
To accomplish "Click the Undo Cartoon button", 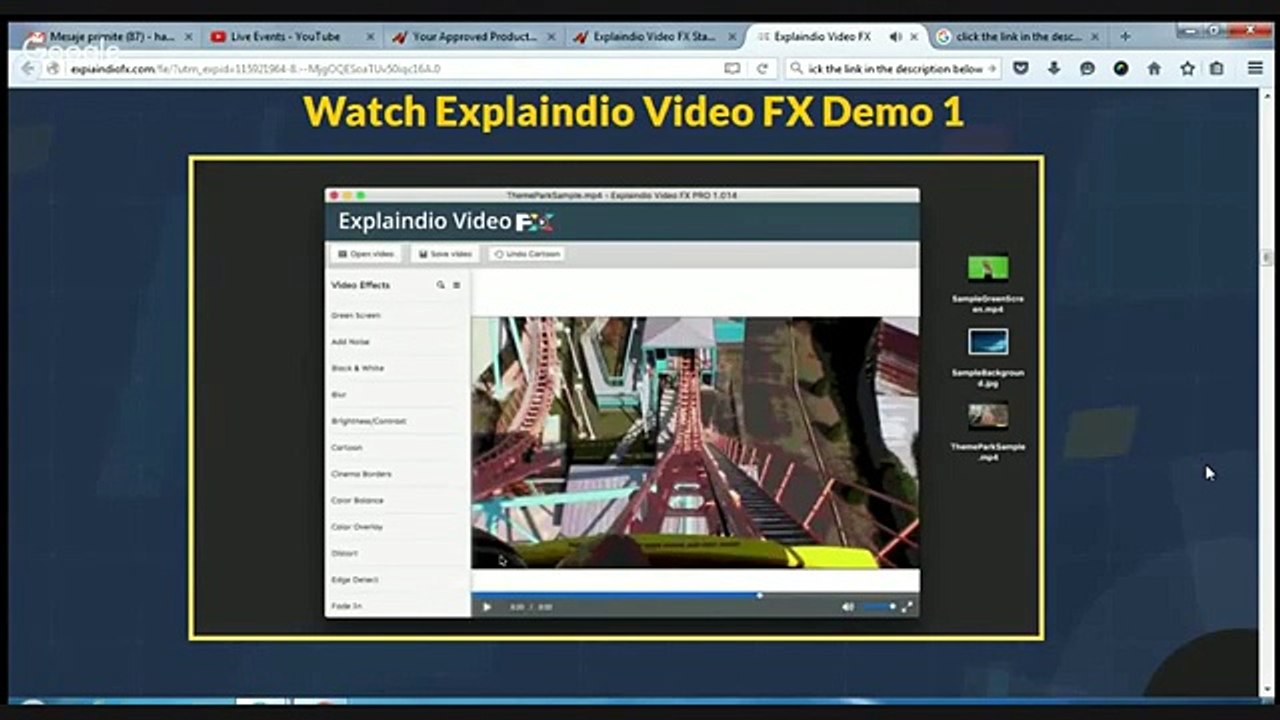I will point(527,254).
